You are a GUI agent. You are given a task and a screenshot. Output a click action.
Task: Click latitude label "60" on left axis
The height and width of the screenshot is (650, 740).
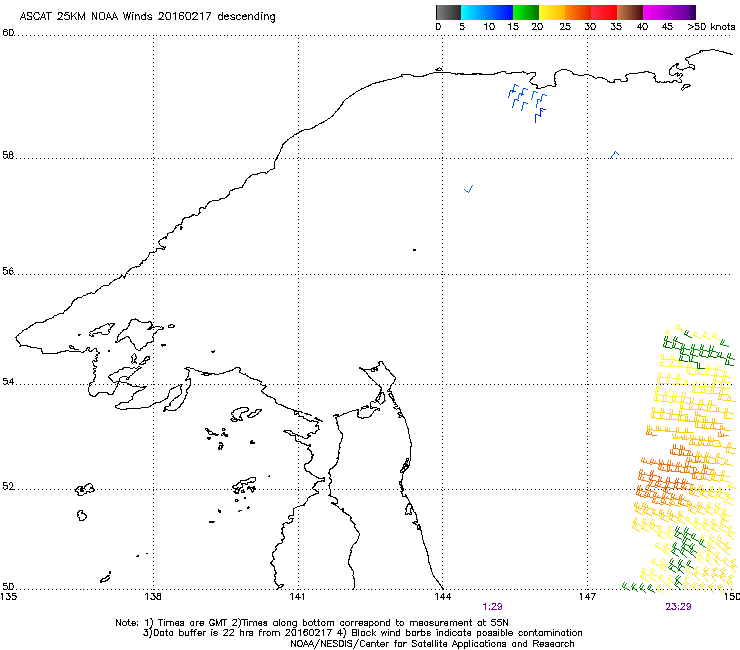(x=8, y=33)
